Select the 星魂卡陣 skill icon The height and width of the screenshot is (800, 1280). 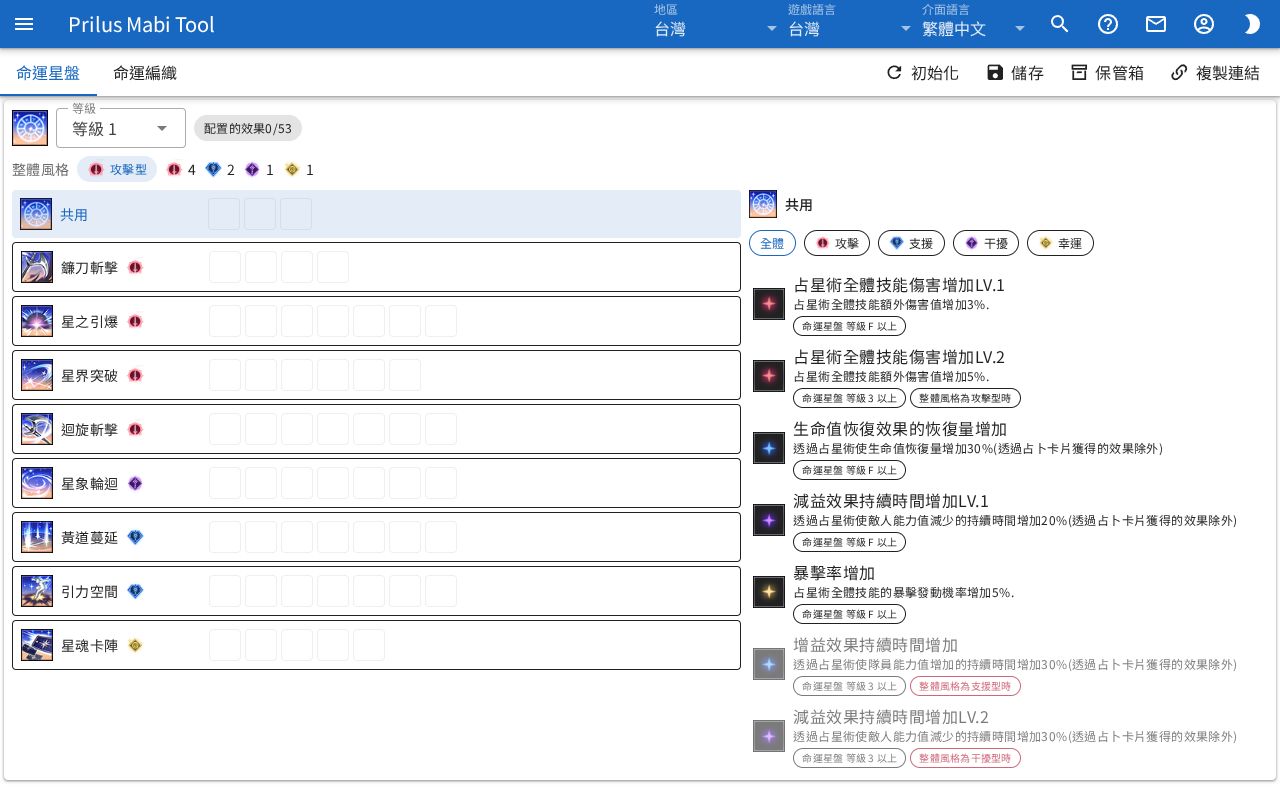(x=37, y=646)
